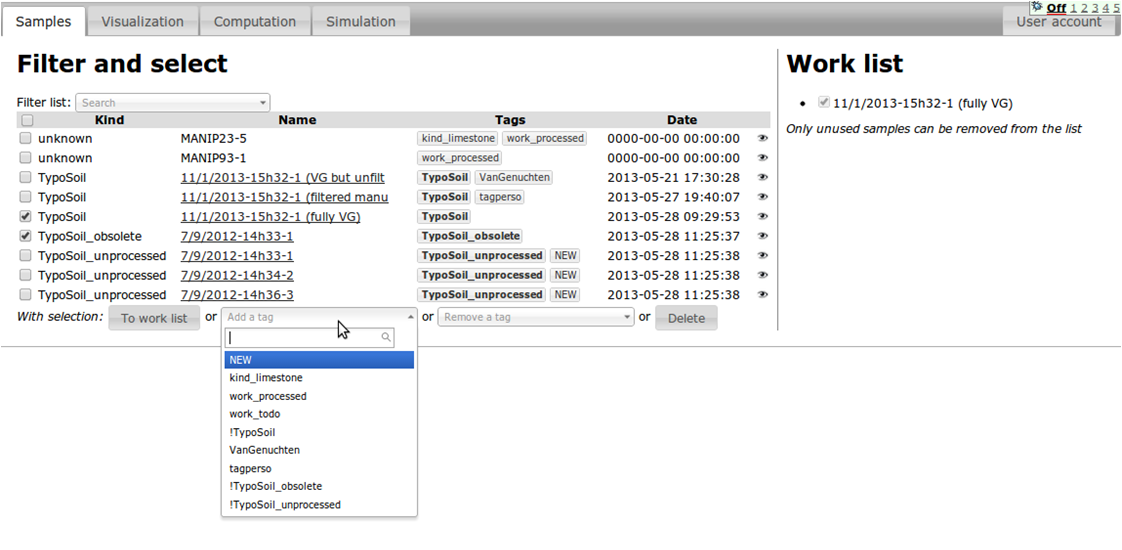
Task: Click the MANIP23-5 sample name
Action: pyautogui.click(x=214, y=139)
